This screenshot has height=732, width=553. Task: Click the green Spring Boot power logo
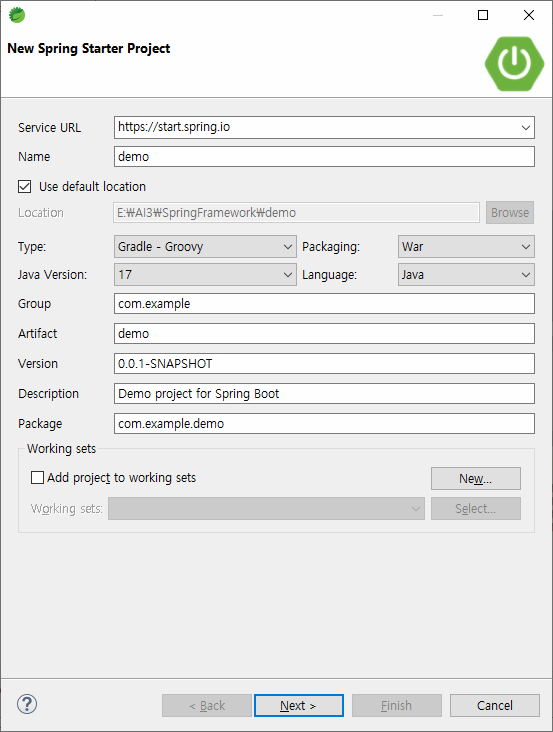pyautogui.click(x=514, y=63)
